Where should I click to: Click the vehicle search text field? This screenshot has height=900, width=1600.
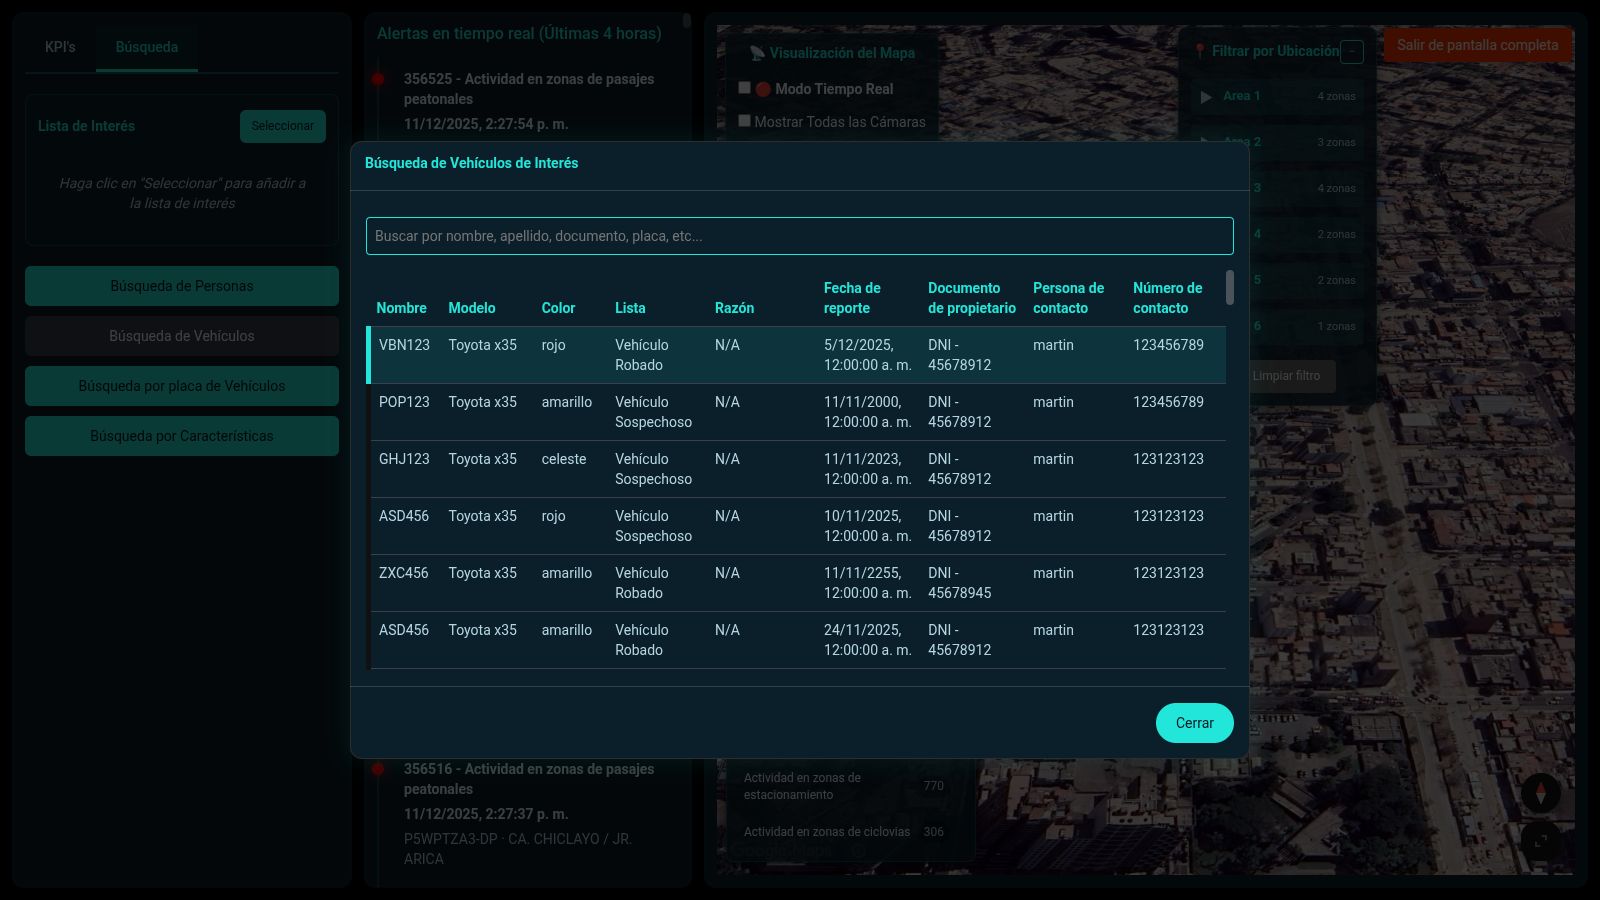799,236
